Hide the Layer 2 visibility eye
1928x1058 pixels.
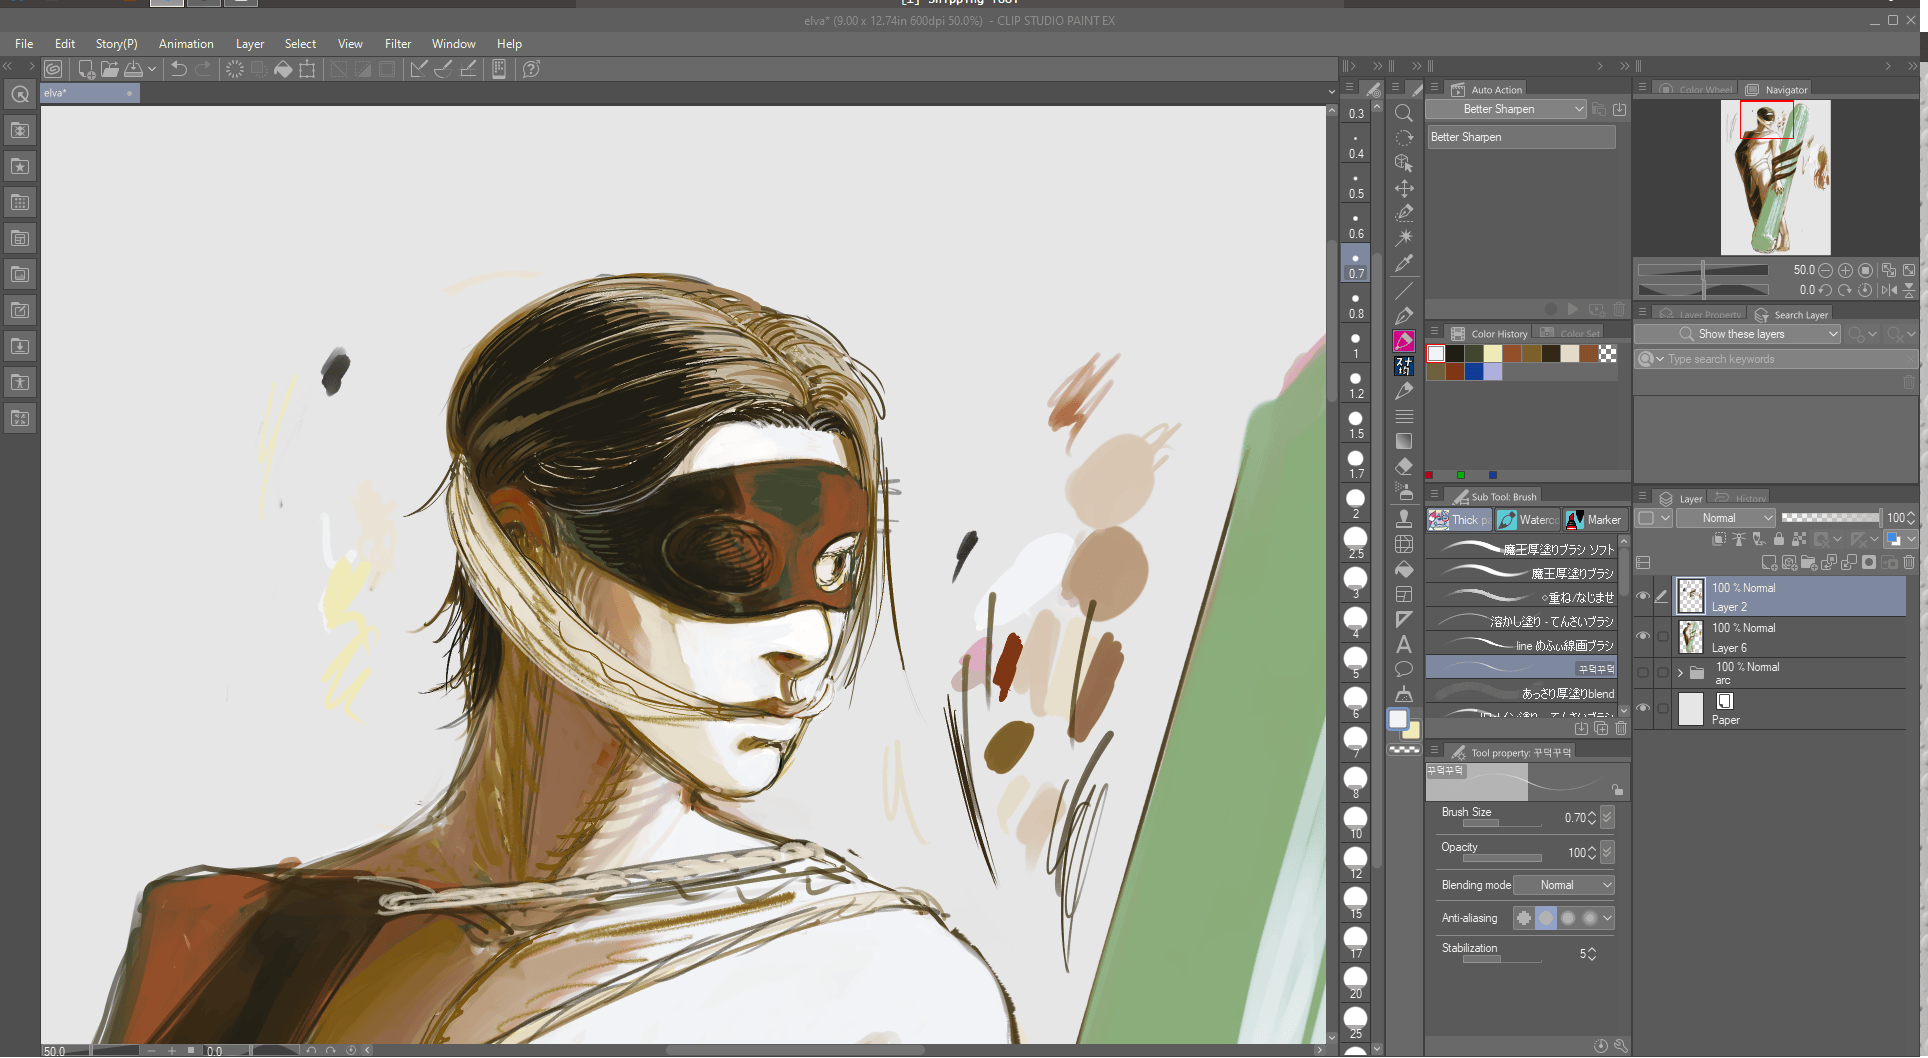pos(1643,595)
